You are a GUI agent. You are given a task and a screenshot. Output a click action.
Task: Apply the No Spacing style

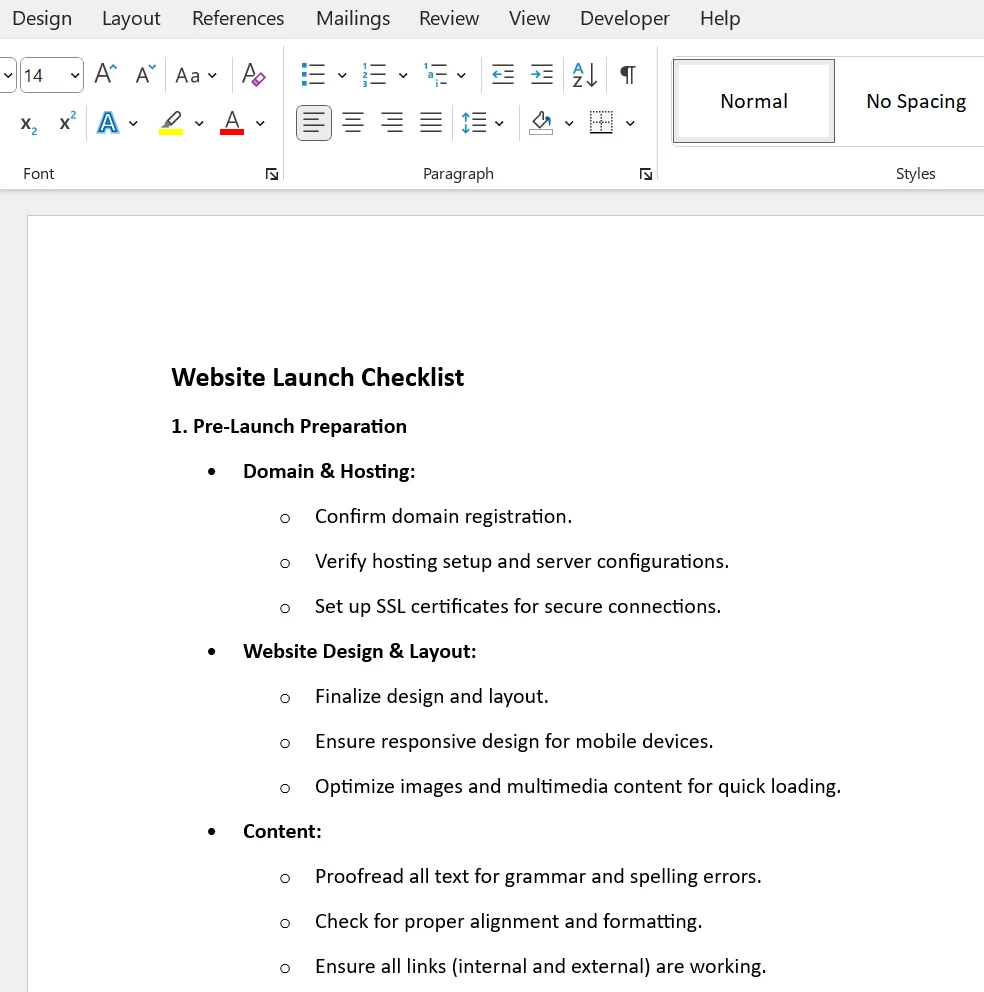point(916,101)
